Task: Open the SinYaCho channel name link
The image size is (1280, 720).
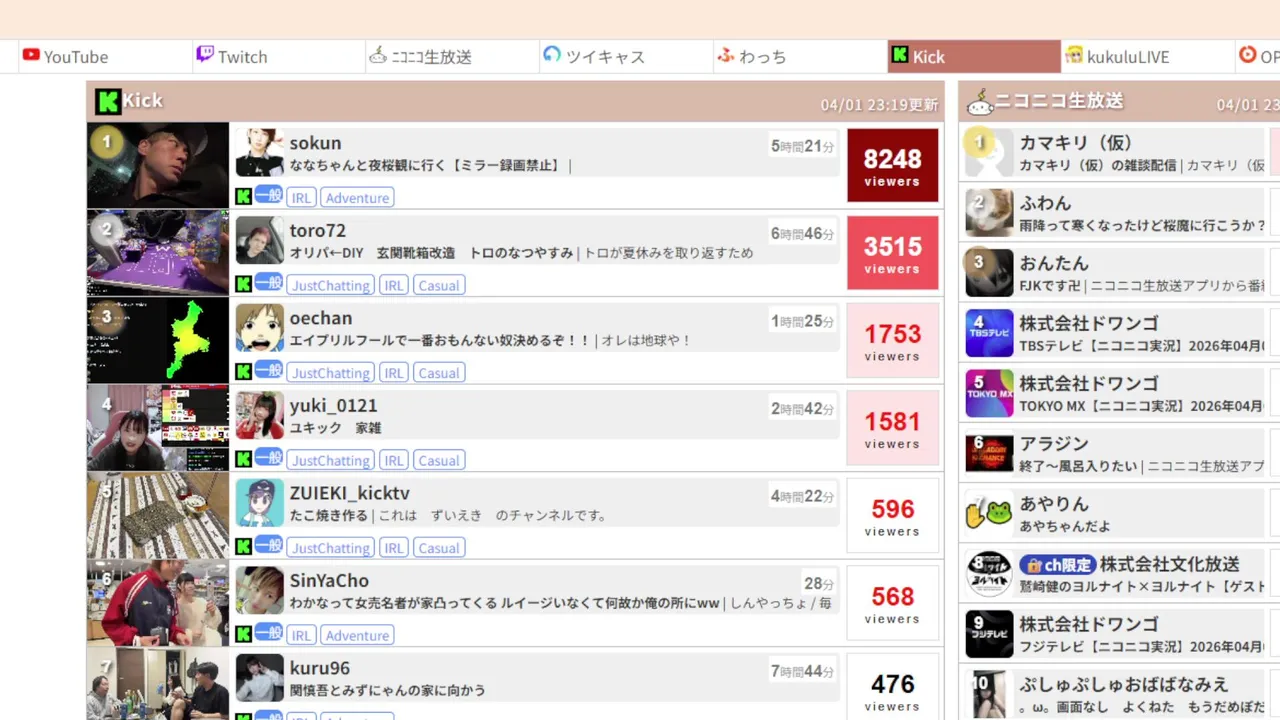Action: (329, 581)
